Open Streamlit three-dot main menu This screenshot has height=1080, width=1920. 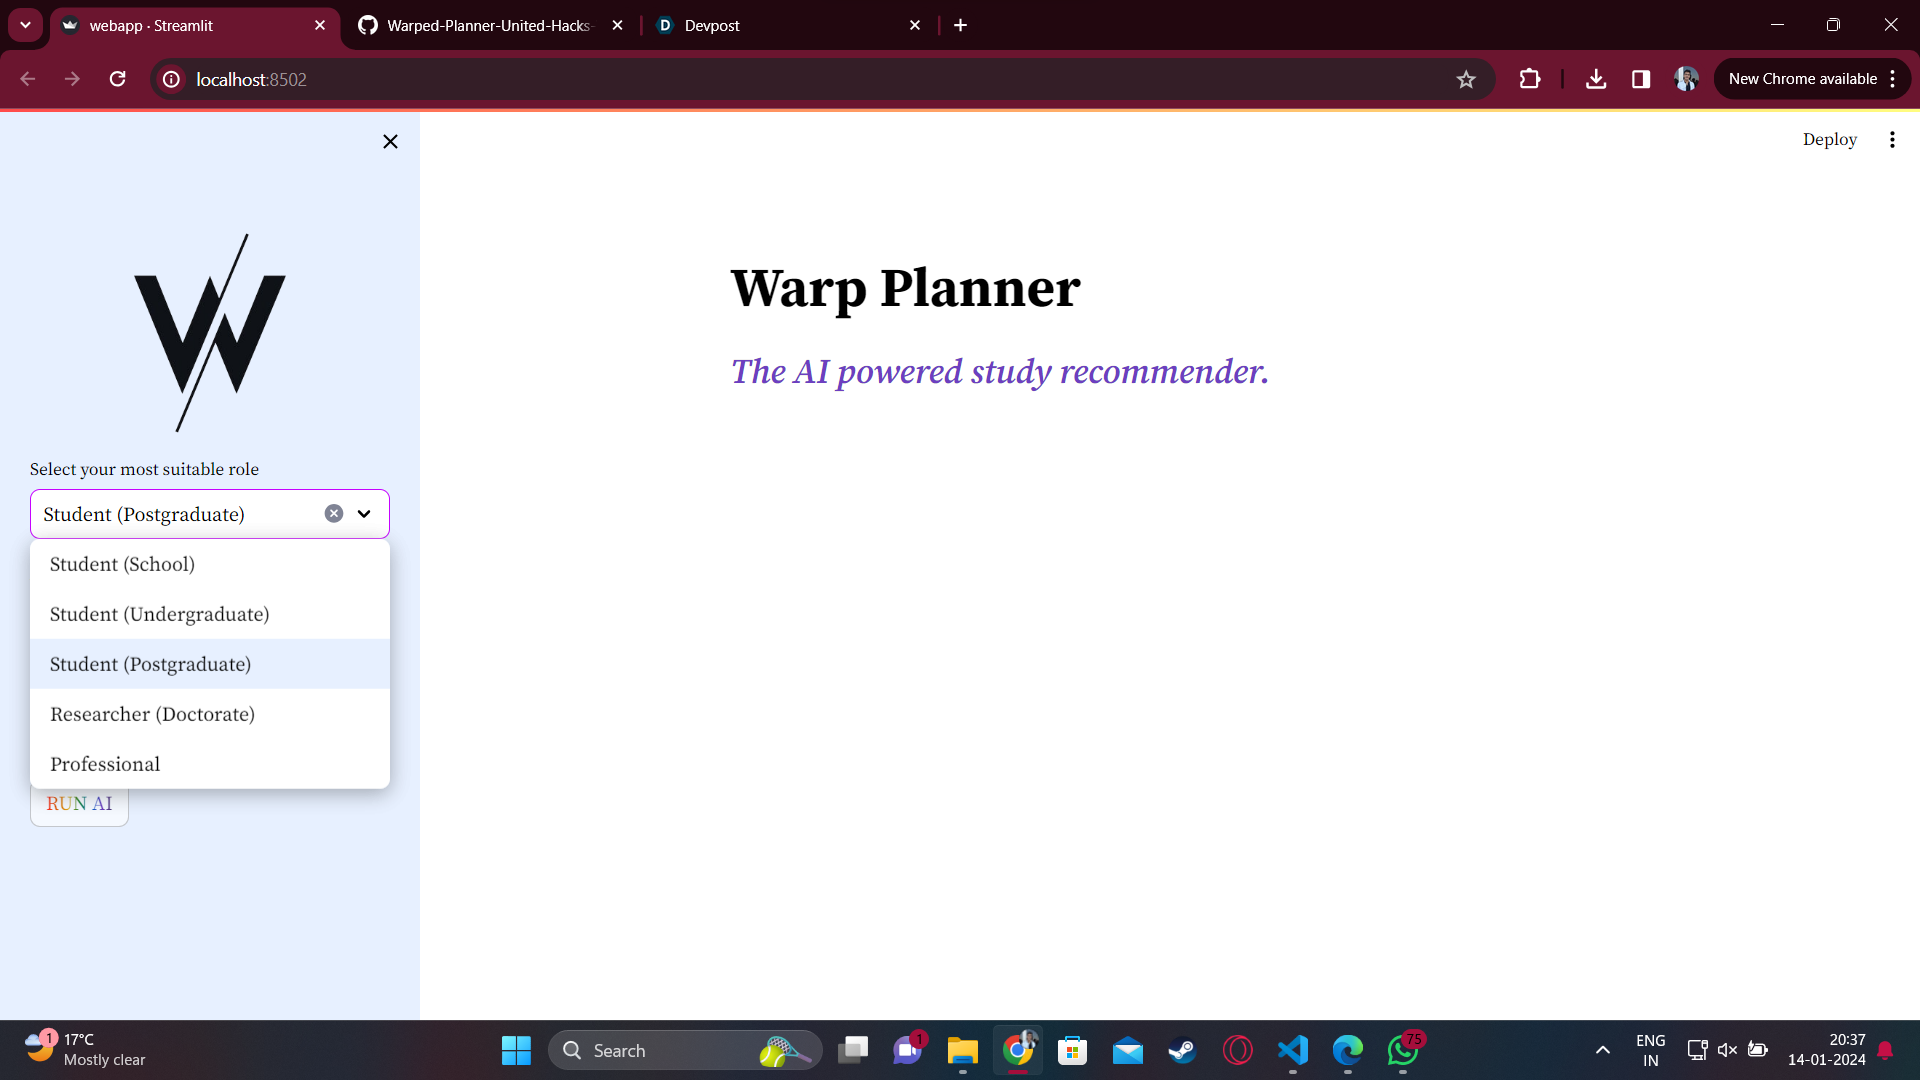point(1892,140)
